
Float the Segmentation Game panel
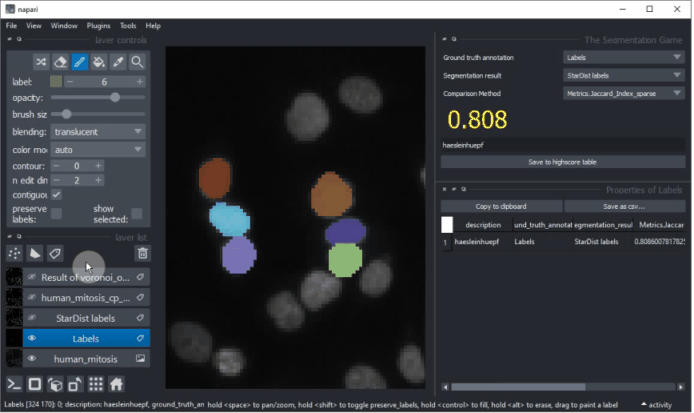tap(454, 39)
